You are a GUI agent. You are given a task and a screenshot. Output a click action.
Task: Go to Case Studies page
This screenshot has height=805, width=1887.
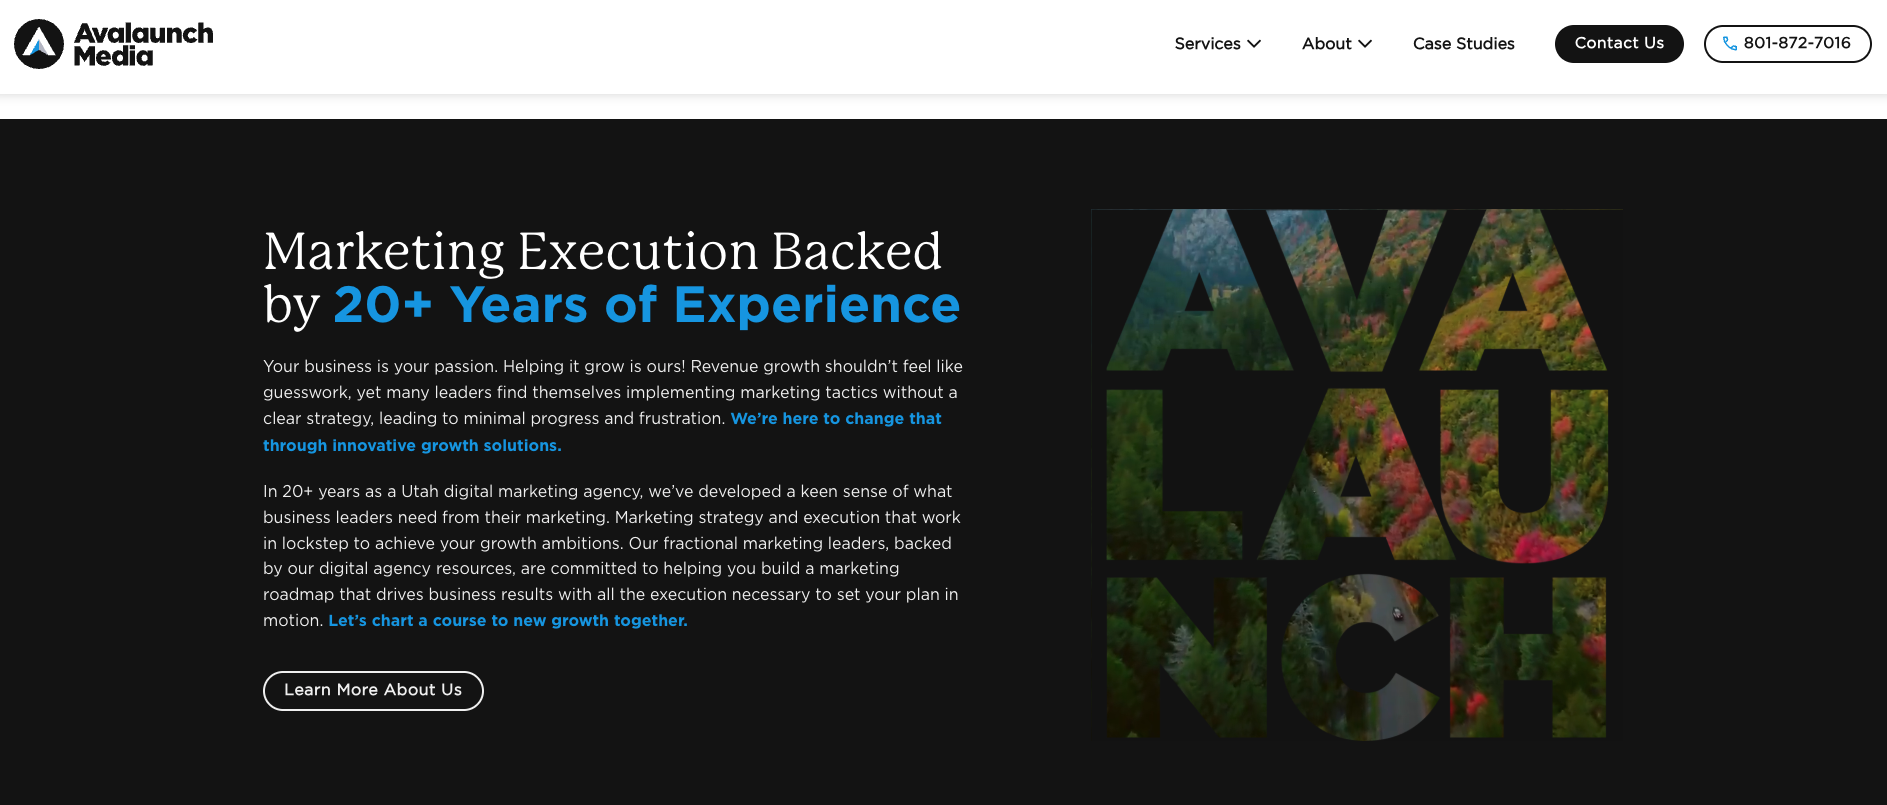coord(1463,44)
